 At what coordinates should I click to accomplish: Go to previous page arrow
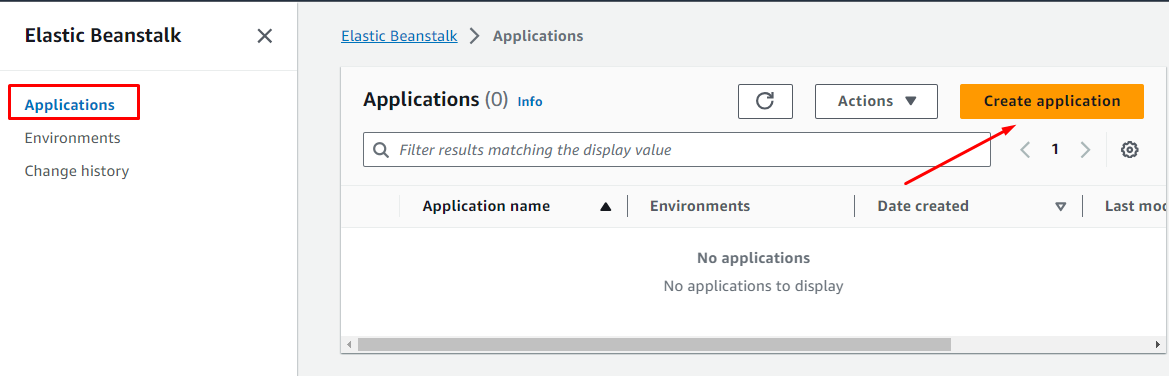pyautogui.click(x=1025, y=149)
